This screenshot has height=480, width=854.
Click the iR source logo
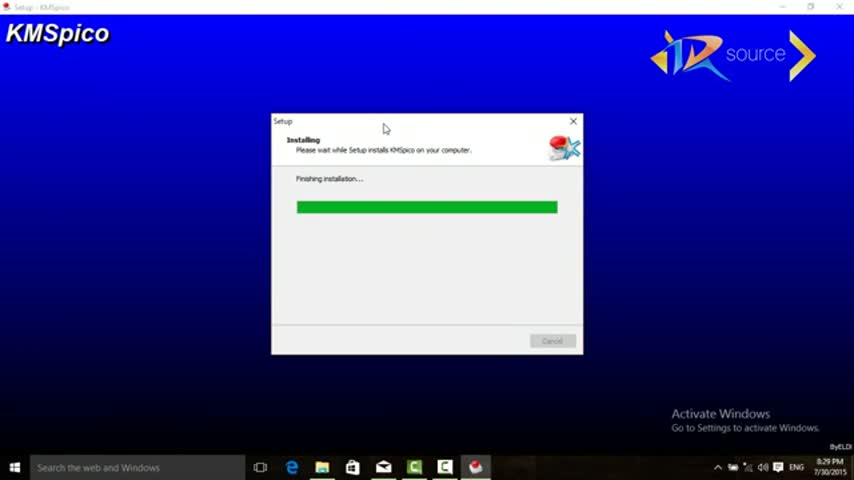[x=733, y=56]
